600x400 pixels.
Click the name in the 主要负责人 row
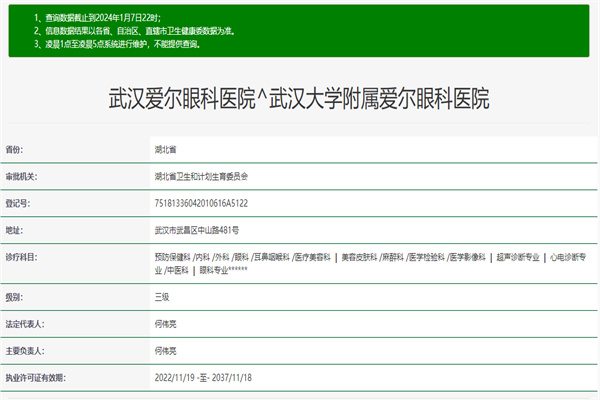[165, 351]
